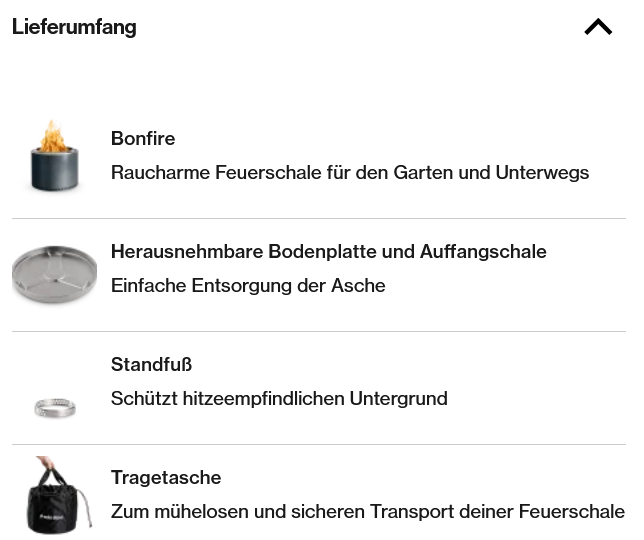Click the flame on the Bonfire picture
644x540 pixels.
[x=53, y=136]
